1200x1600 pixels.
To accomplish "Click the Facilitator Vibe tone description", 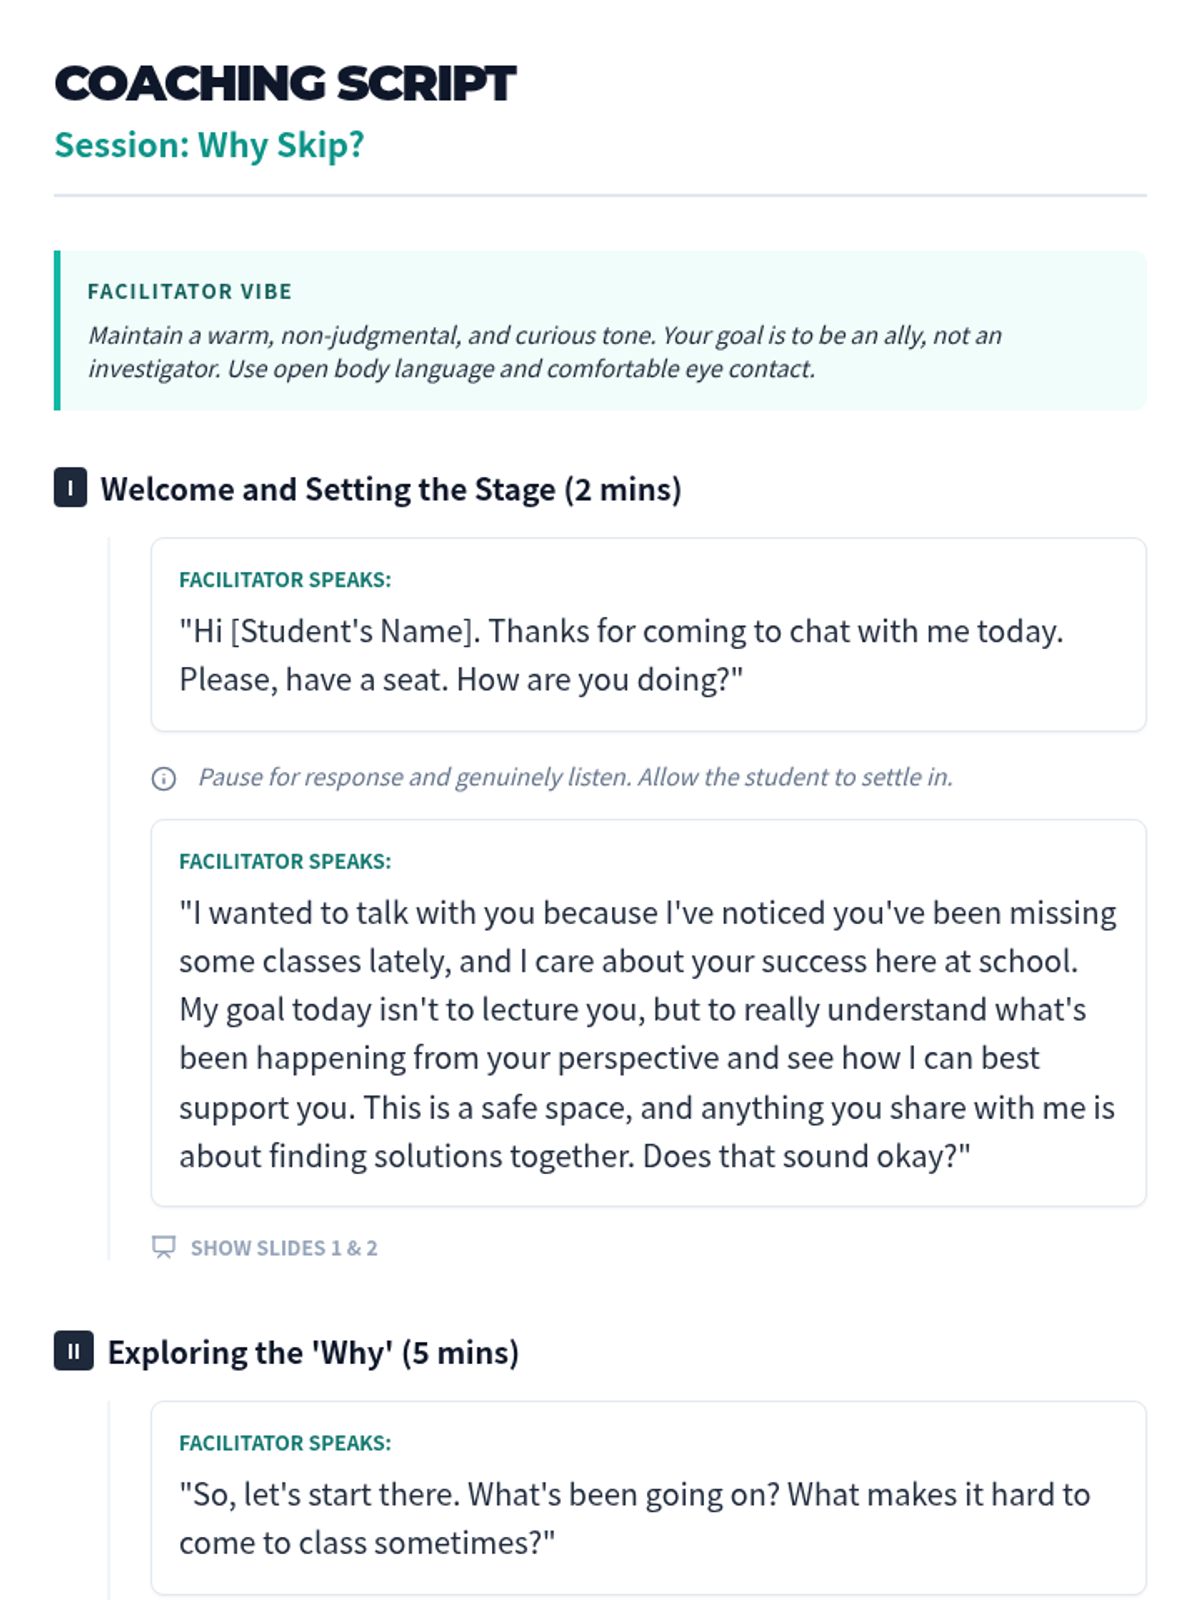I will click(545, 352).
